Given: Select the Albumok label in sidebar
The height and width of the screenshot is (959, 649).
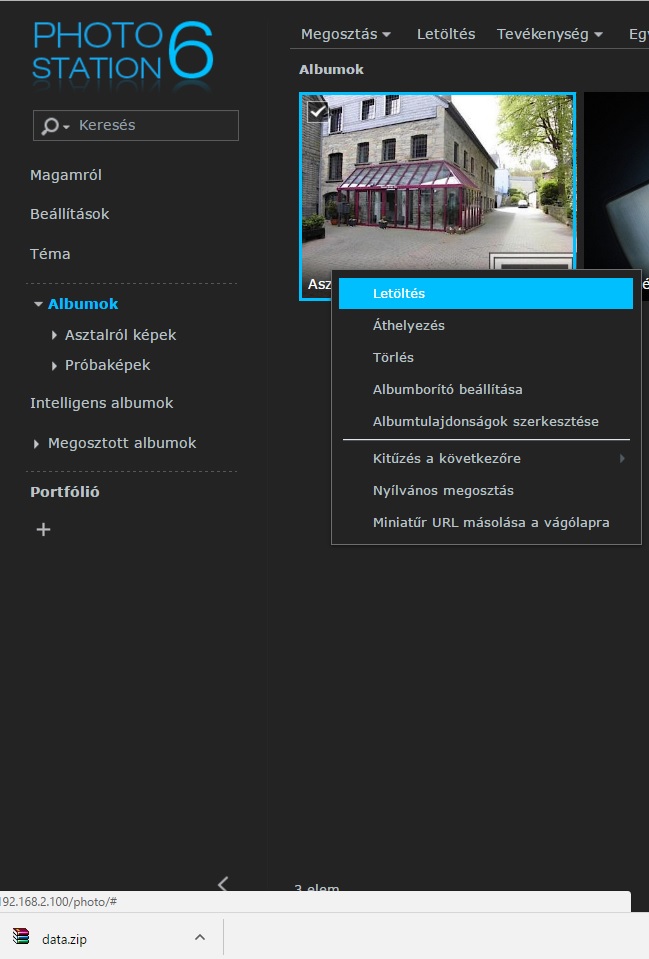Looking at the screenshot, I should pos(83,304).
